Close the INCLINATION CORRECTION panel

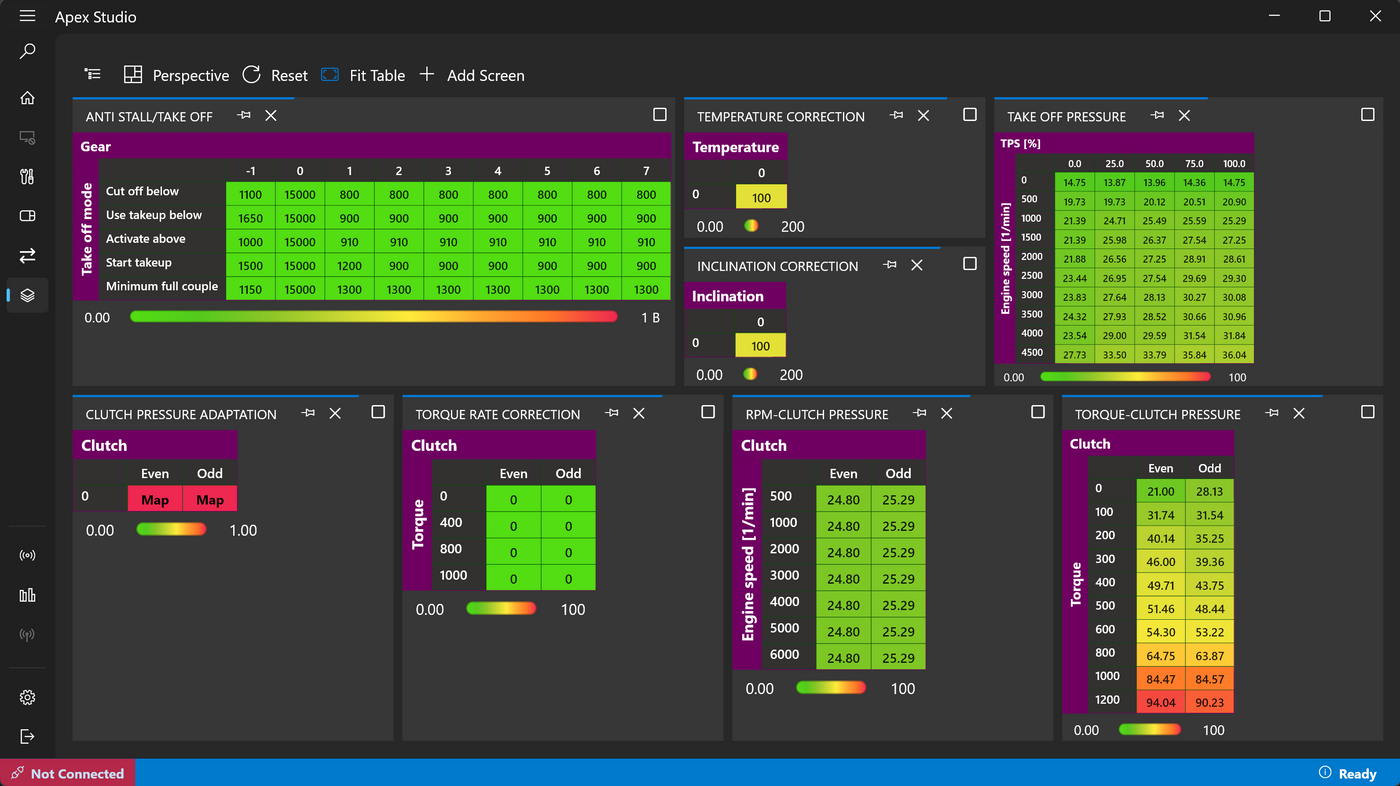(x=917, y=265)
